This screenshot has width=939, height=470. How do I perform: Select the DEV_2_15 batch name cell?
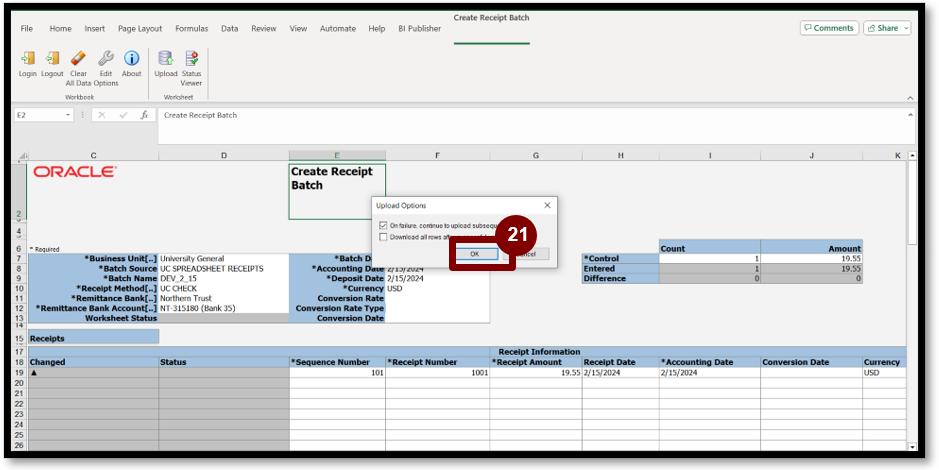[224, 278]
